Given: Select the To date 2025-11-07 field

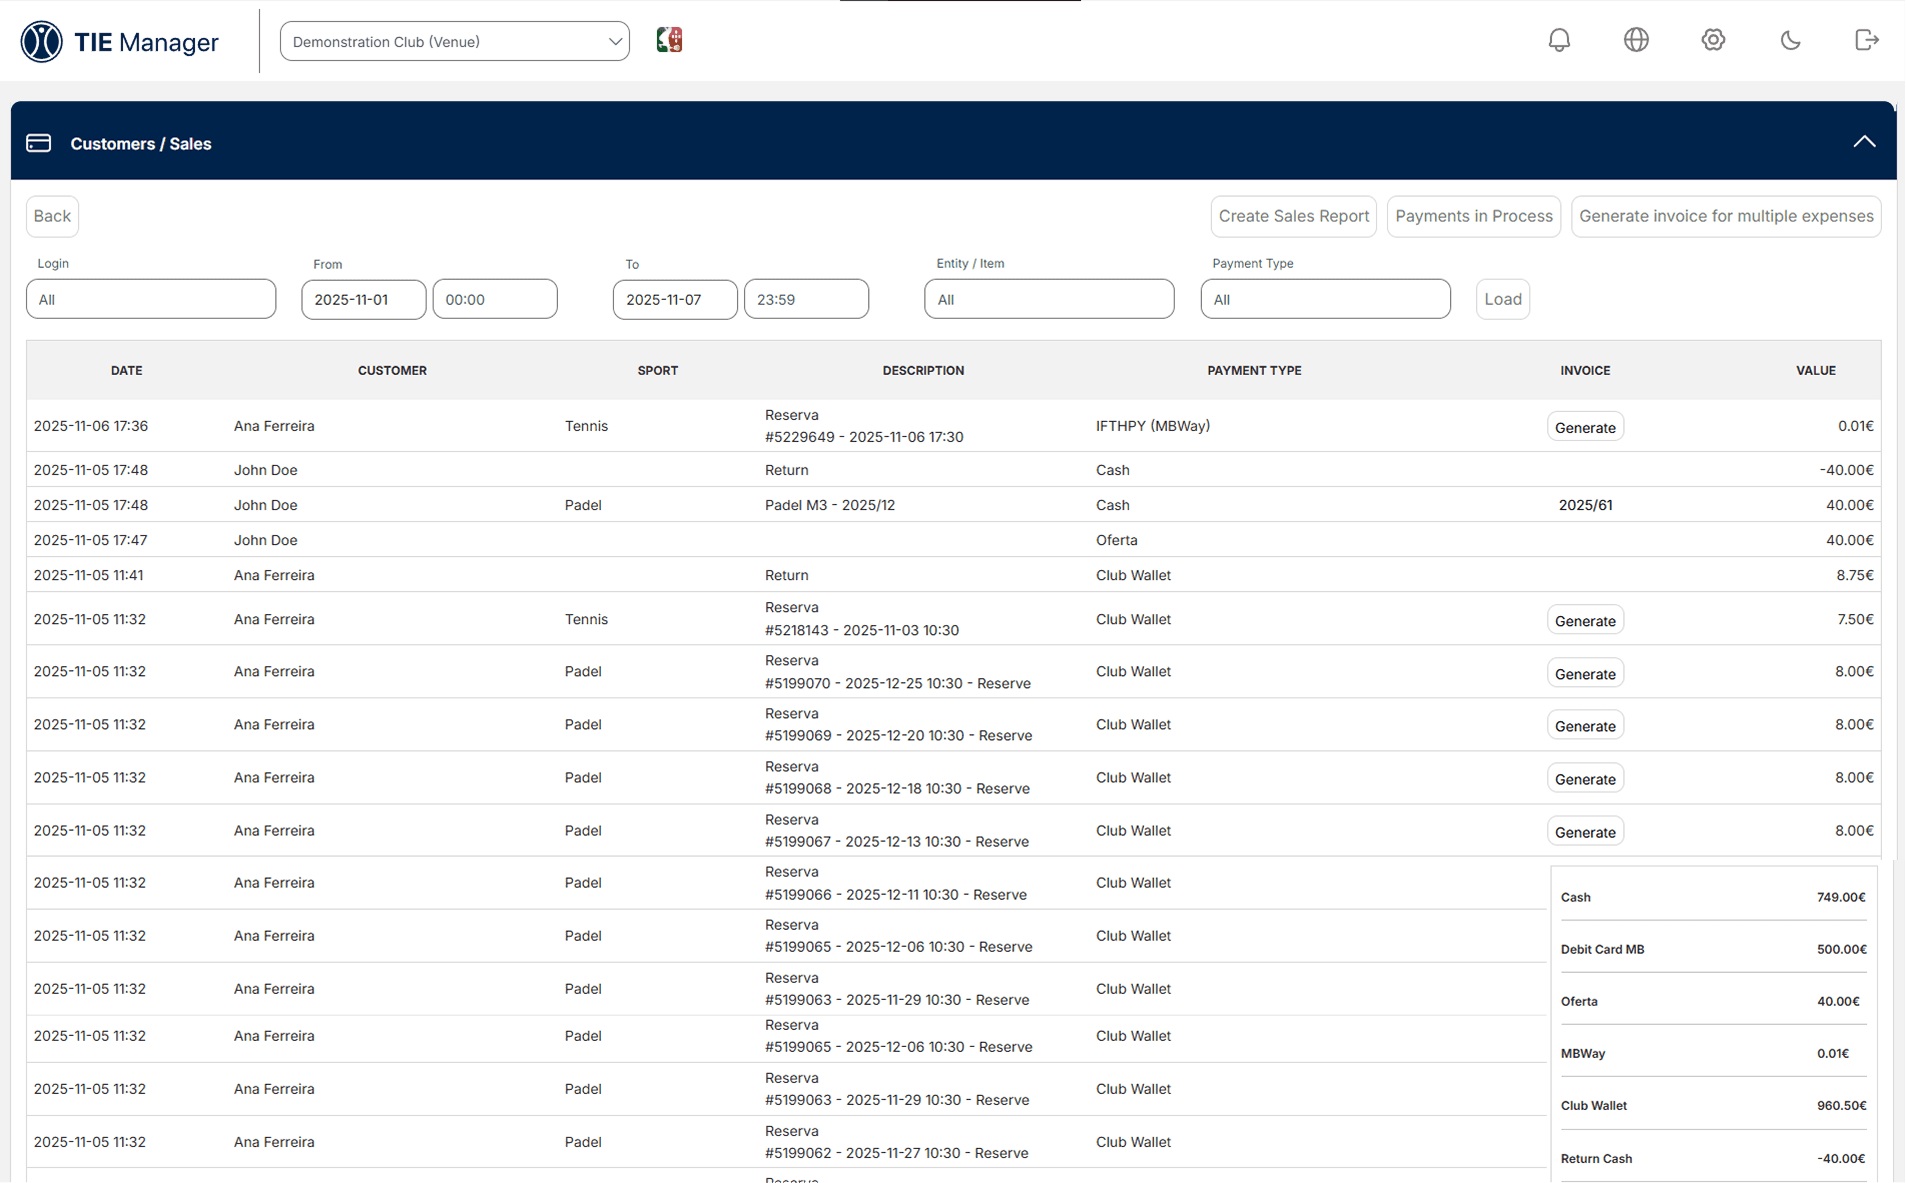Looking at the screenshot, I should (x=675, y=299).
